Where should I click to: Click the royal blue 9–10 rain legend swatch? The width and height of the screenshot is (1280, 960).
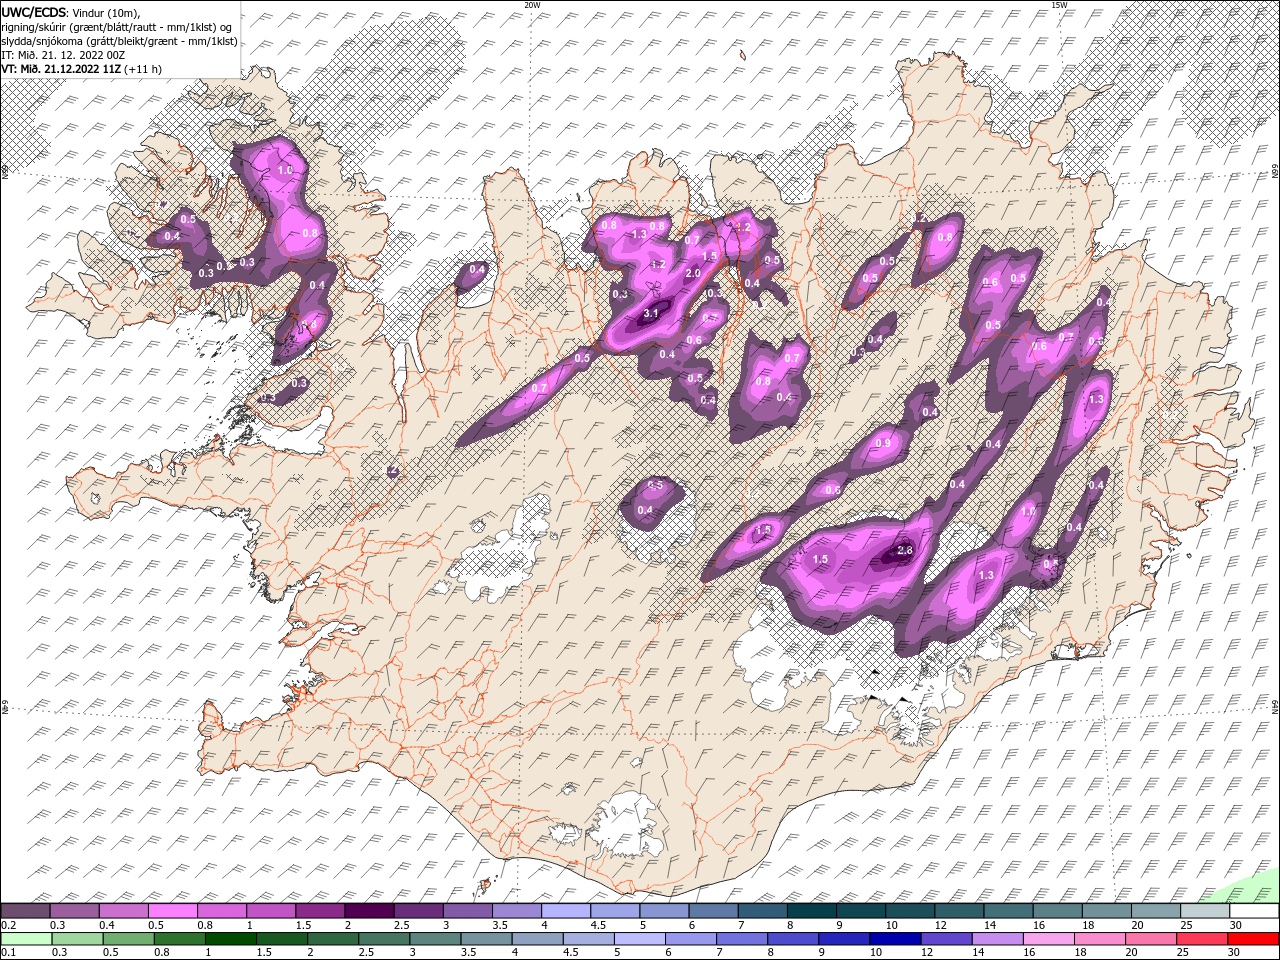(x=844, y=939)
